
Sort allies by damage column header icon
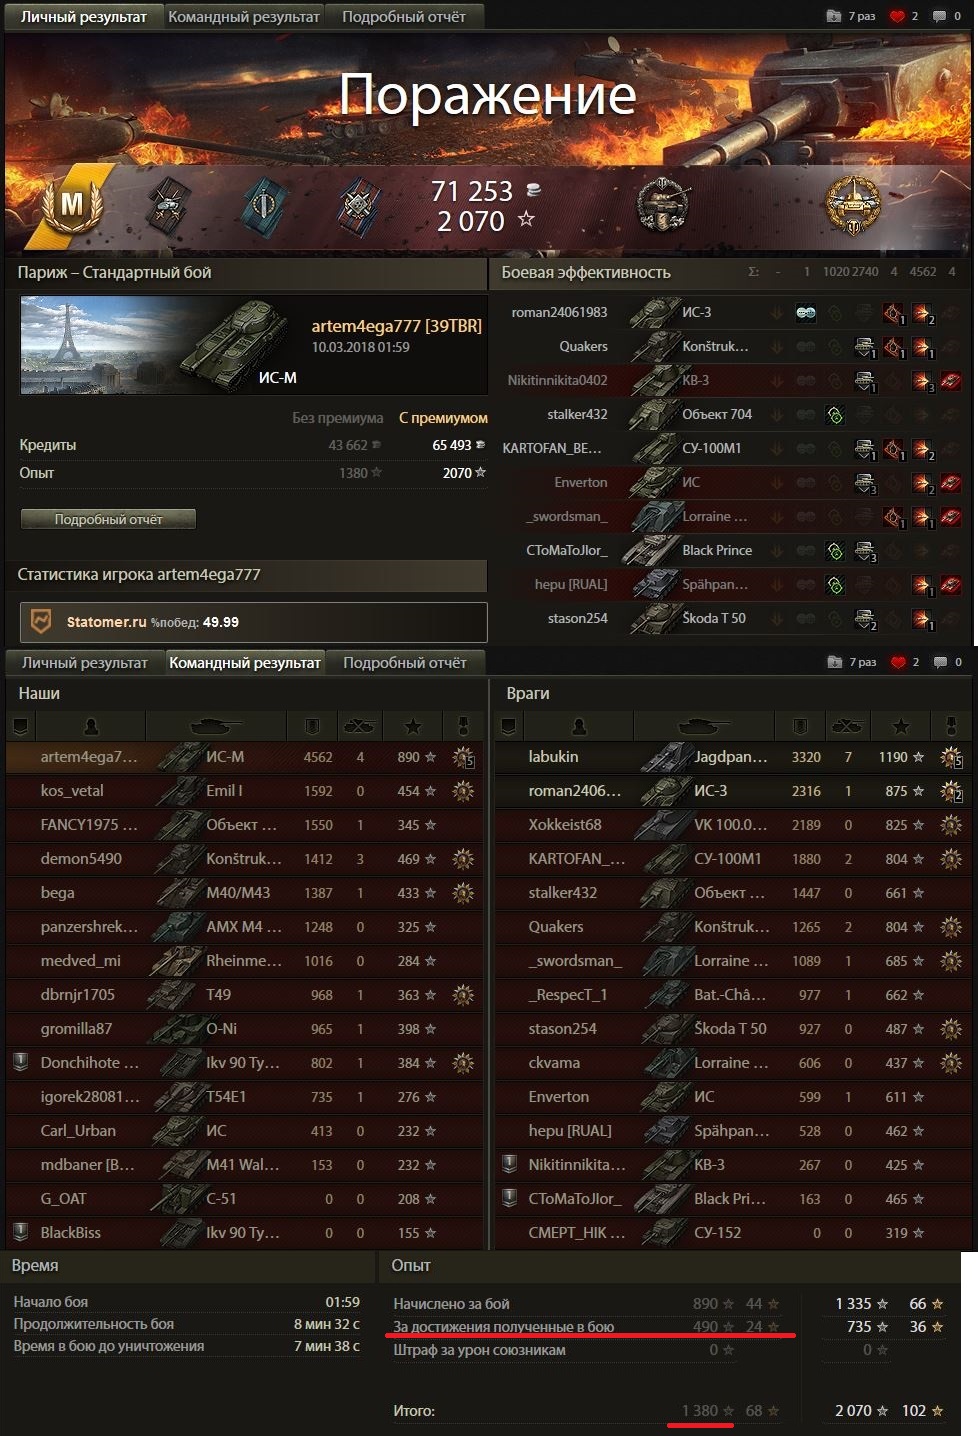[312, 726]
